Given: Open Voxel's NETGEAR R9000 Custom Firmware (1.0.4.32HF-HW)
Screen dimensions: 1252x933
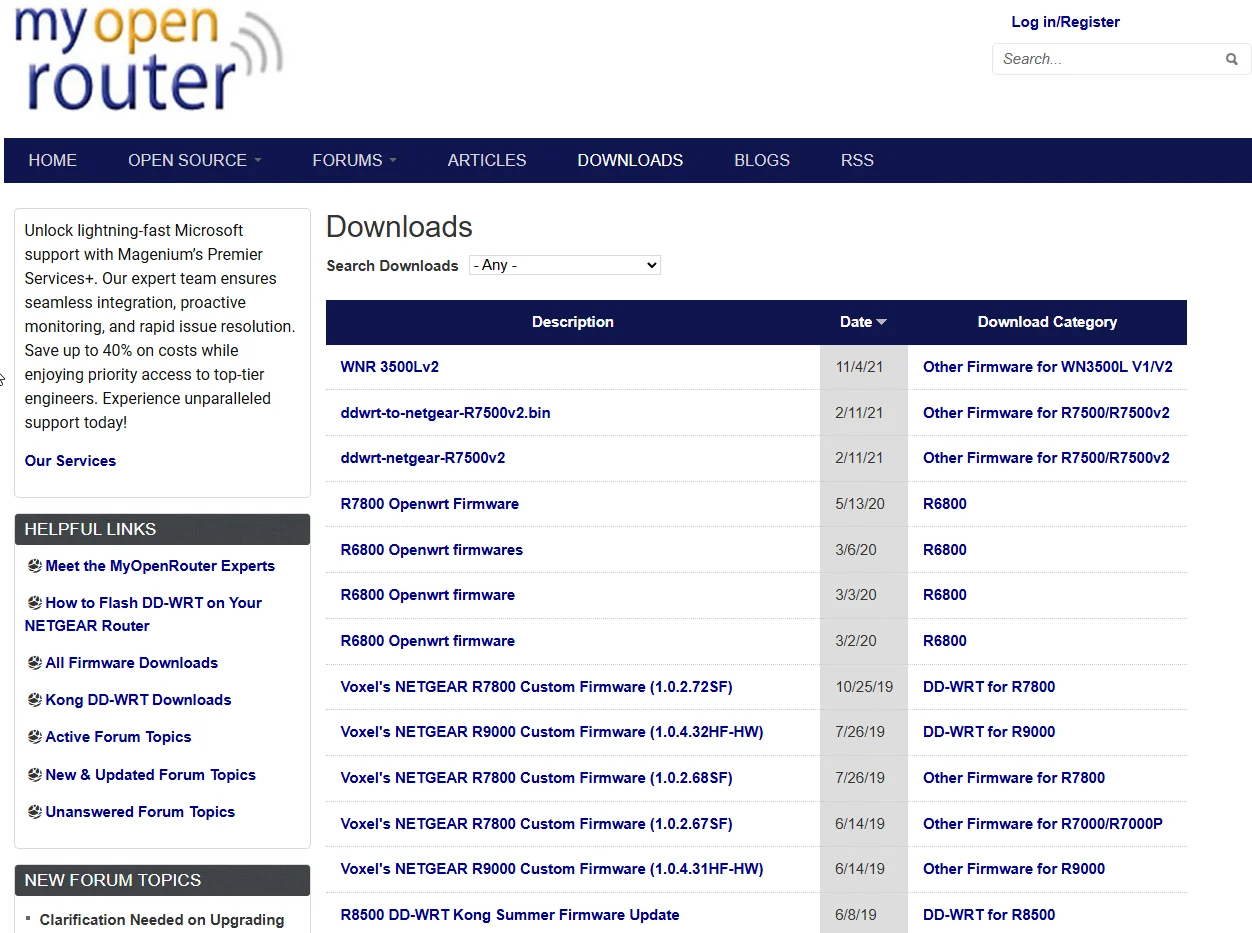Looking at the screenshot, I should pos(552,732).
